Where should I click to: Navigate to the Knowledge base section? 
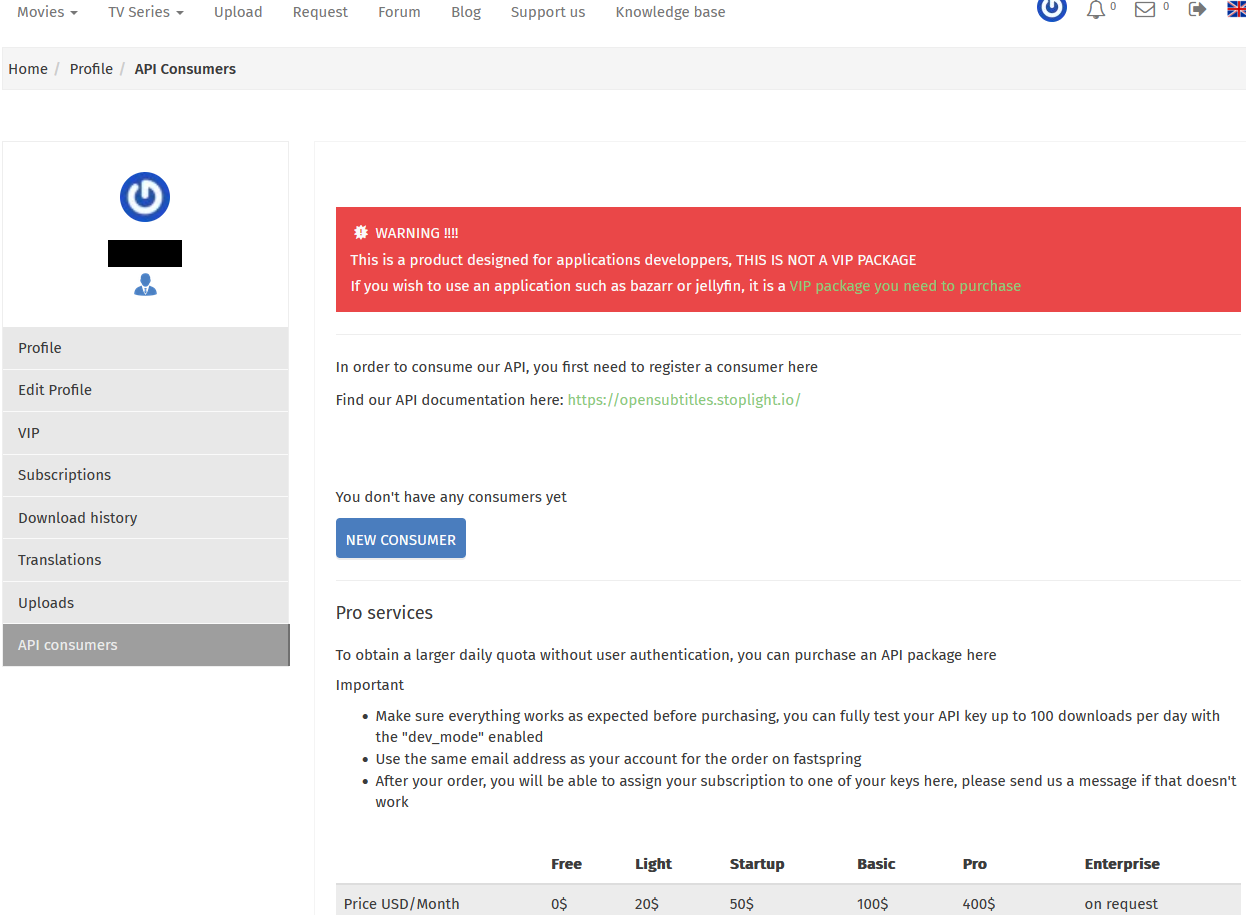[670, 12]
